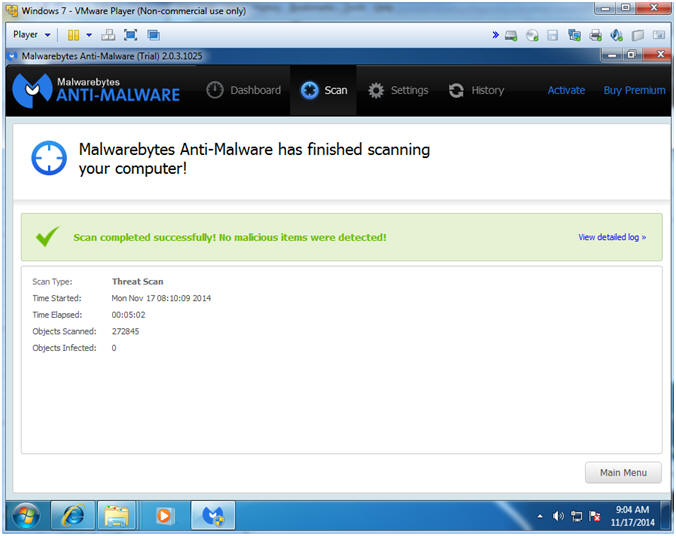Expand the double-chevron devices toolbar arrow

point(495,35)
